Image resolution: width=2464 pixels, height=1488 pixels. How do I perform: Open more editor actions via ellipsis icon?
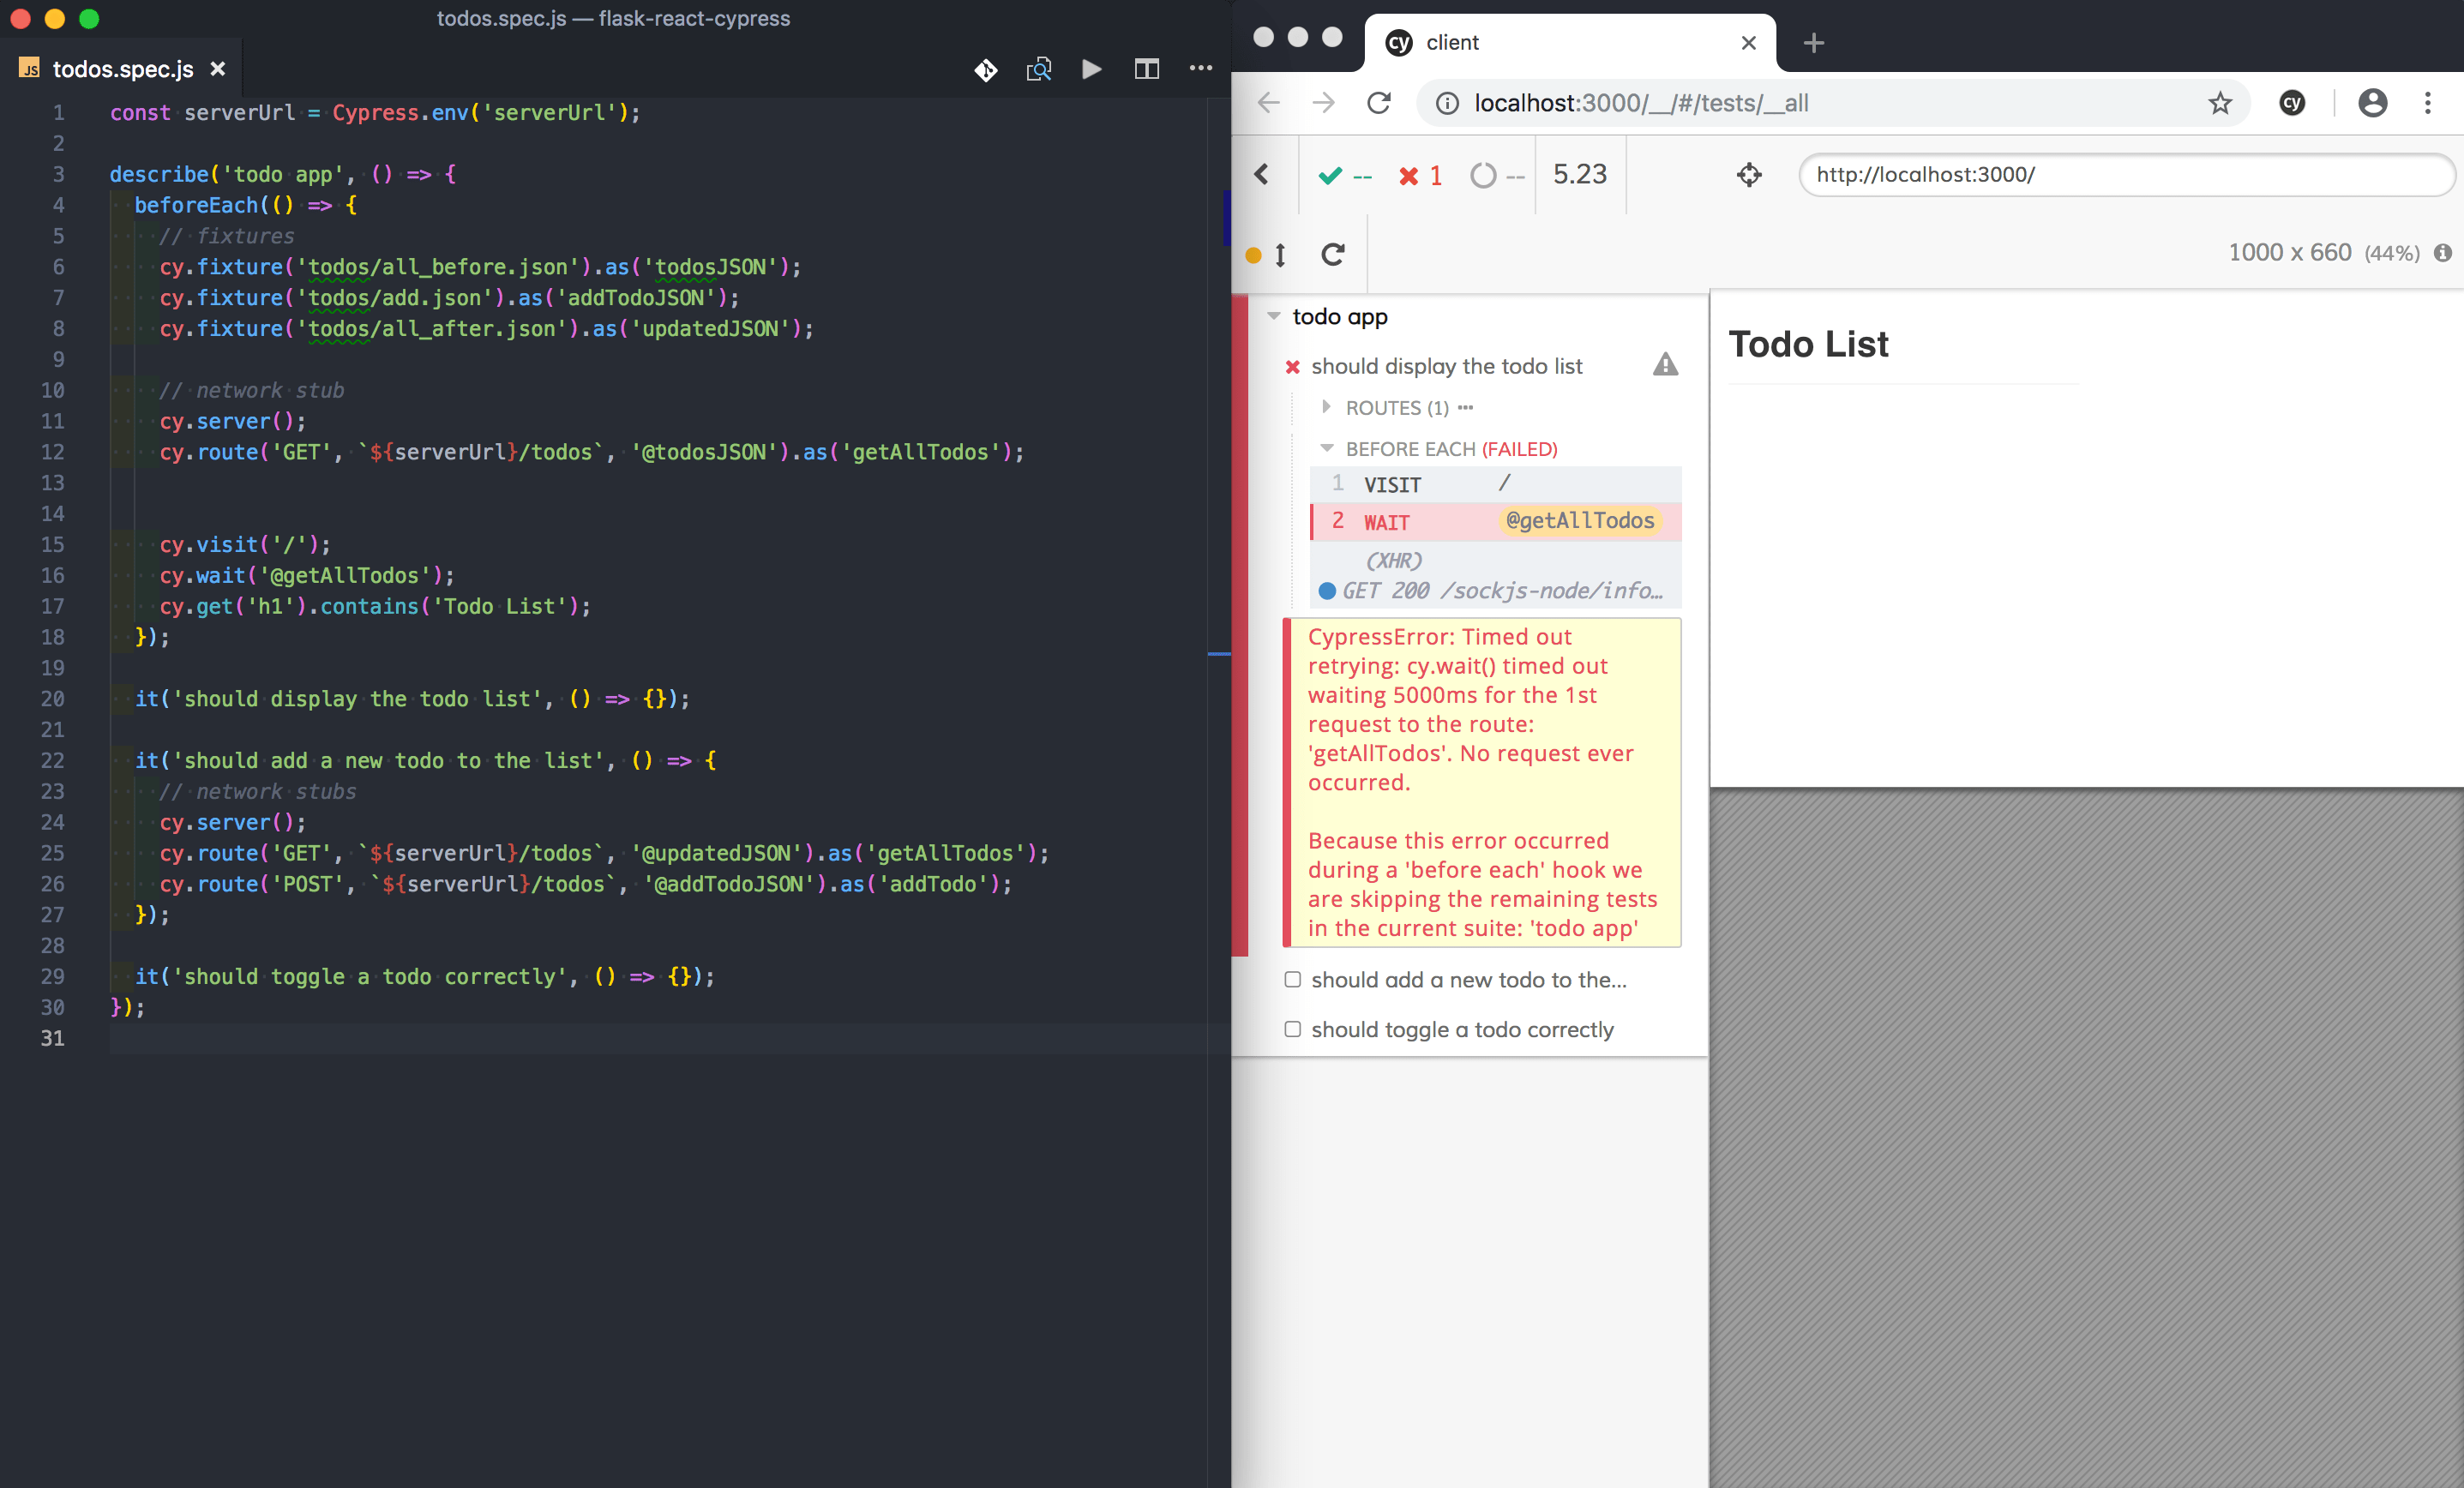(x=1200, y=69)
